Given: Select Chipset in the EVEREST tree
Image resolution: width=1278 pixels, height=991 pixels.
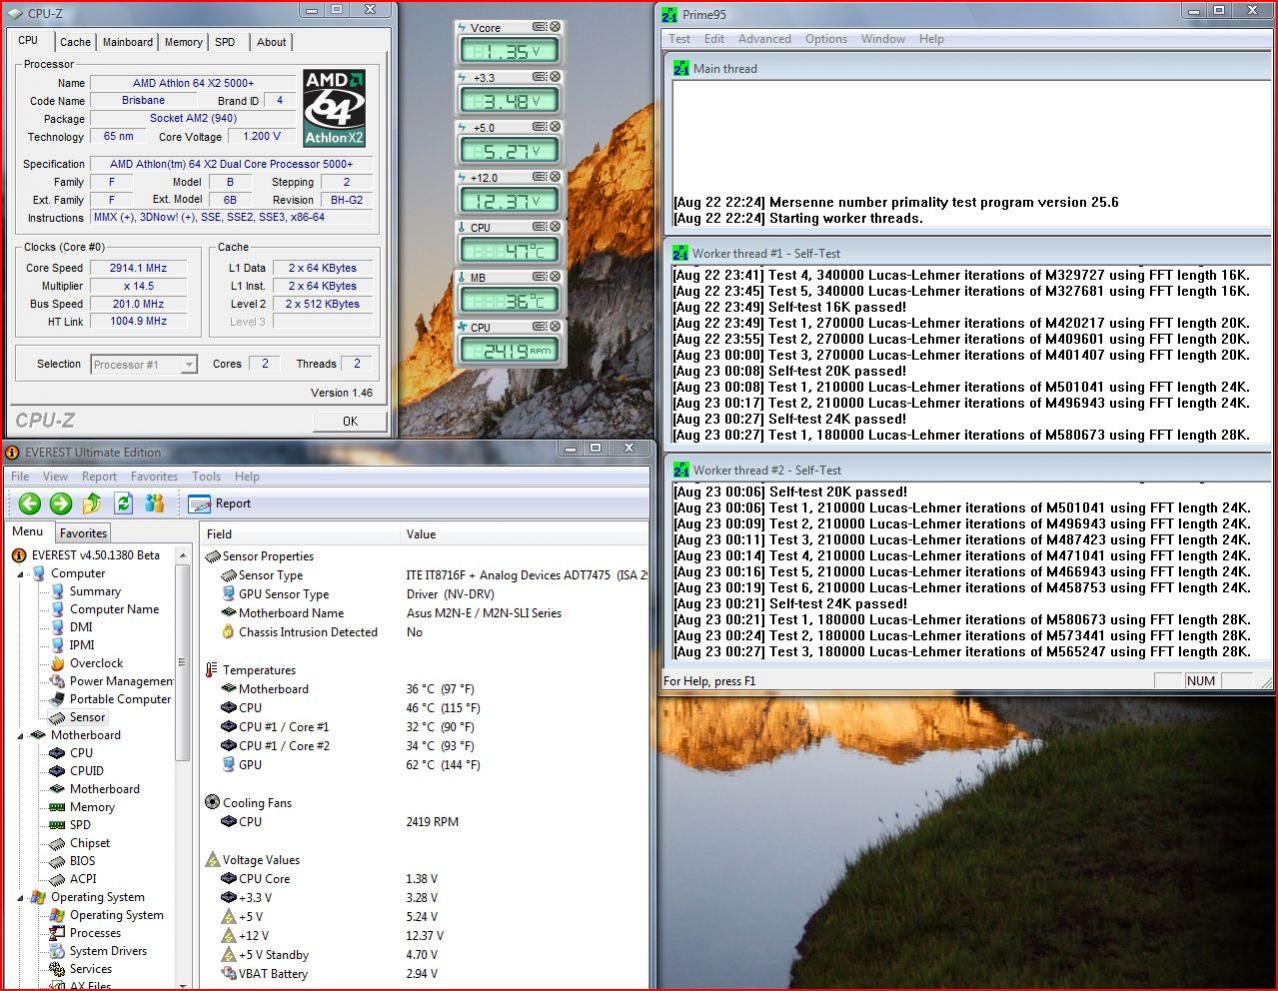Looking at the screenshot, I should tap(90, 843).
